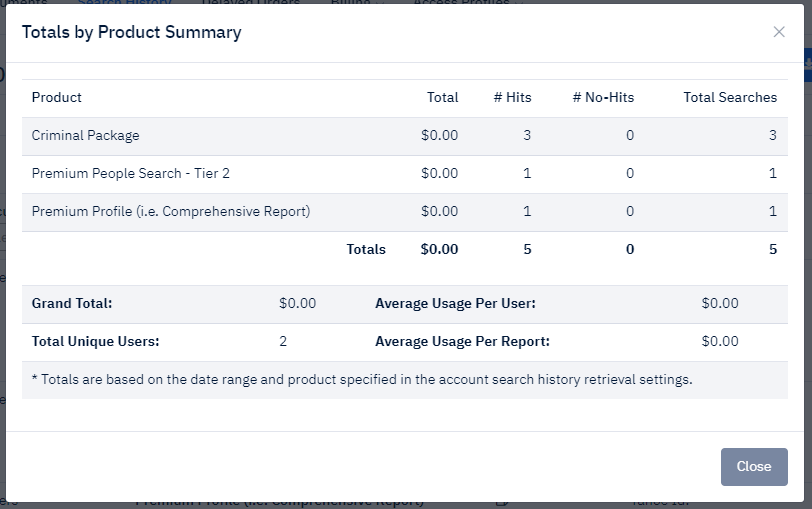The image size is (812, 509).
Task: Click the Totals by Product Summary title
Action: tap(131, 32)
